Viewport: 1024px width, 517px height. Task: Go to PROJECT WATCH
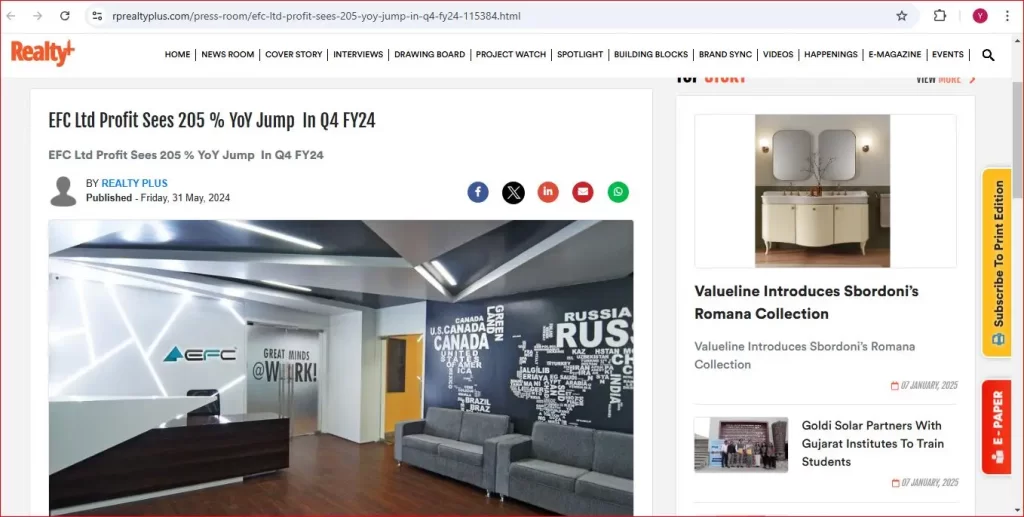coord(511,54)
